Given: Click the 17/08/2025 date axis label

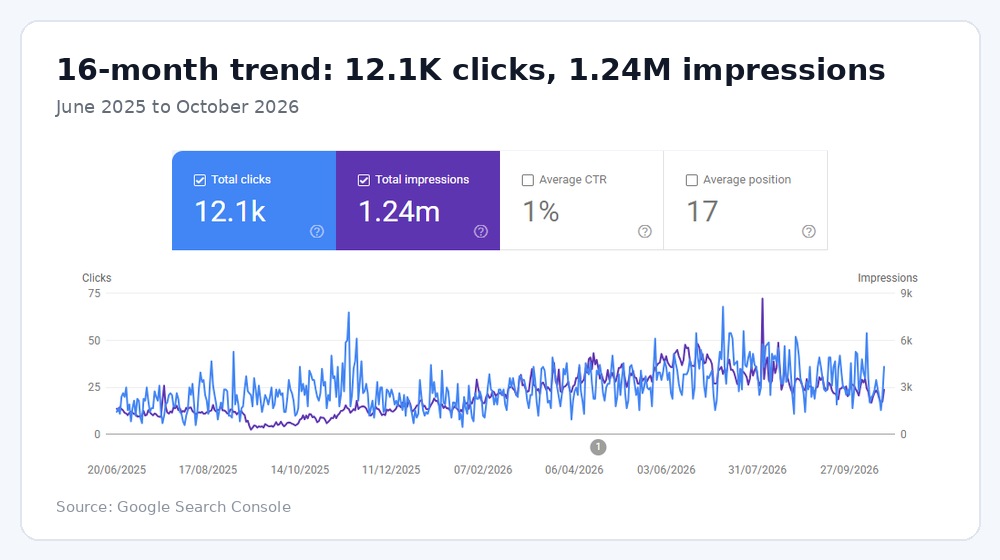Looking at the screenshot, I should tap(208, 470).
